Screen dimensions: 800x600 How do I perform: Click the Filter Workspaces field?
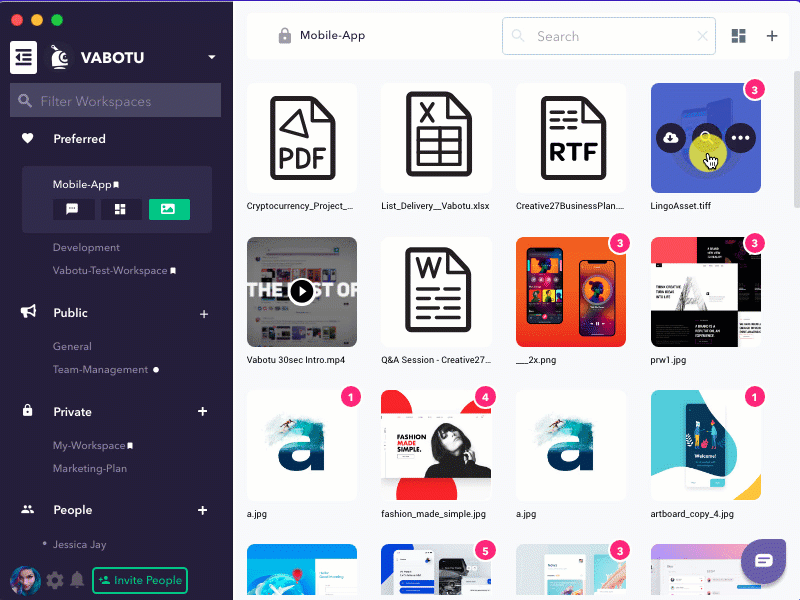coord(115,101)
